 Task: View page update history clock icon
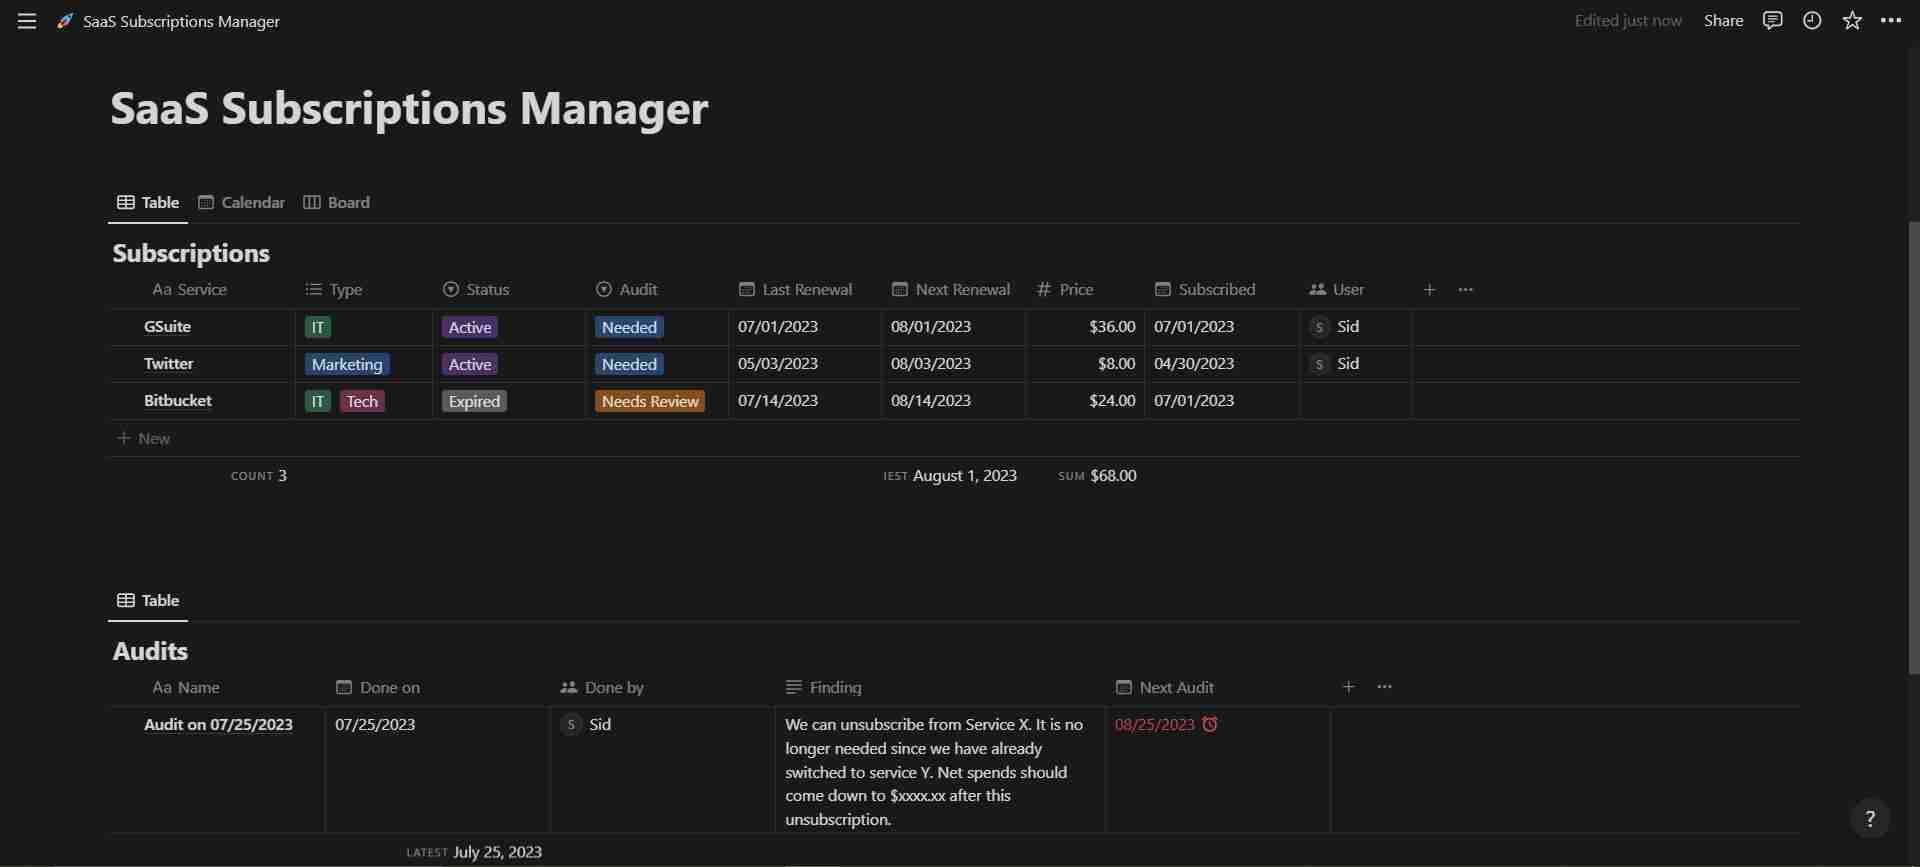coord(1812,21)
